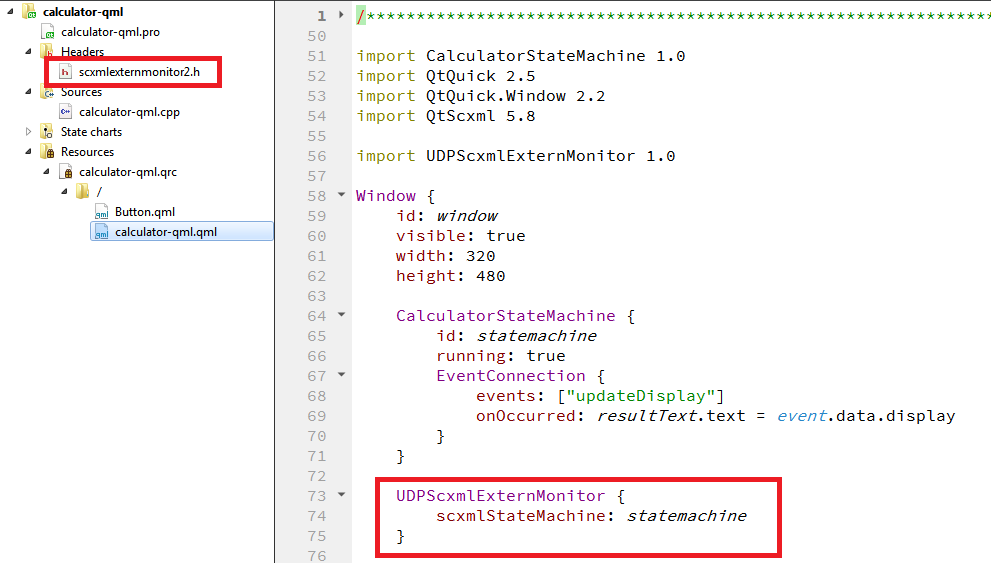Click line number 56 in gutter

pyautogui.click(x=317, y=156)
